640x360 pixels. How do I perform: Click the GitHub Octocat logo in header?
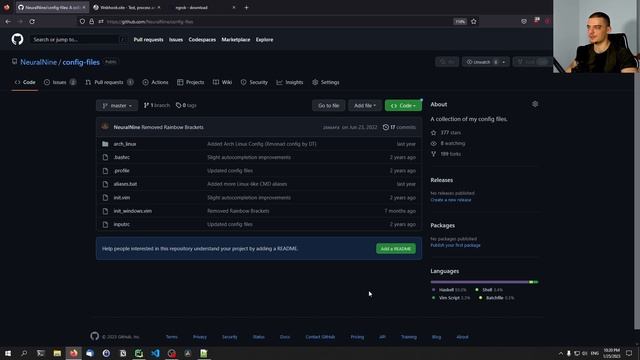tap(17, 40)
